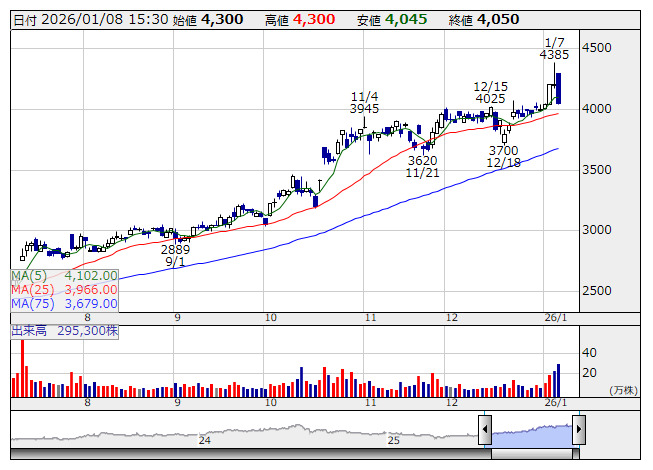Select the MA(5) legend entry
Screen dimensions: 653x470
[x=65, y=275]
